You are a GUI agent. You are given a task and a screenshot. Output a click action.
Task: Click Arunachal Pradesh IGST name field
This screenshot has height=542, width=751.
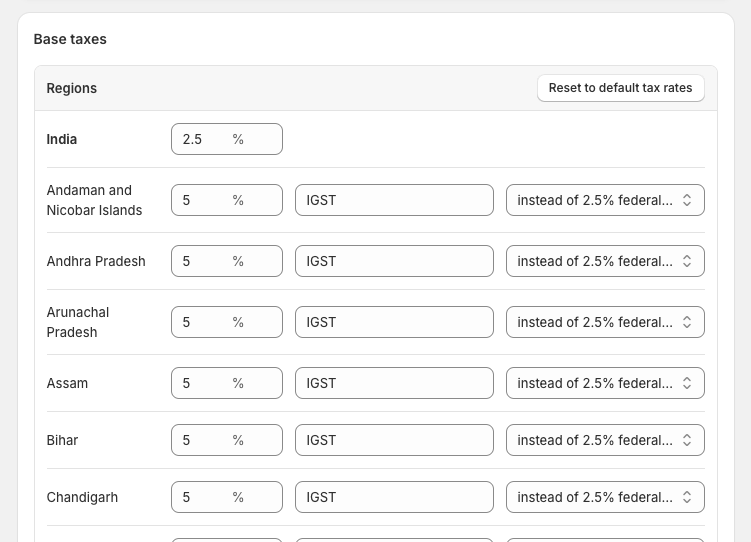pos(394,322)
